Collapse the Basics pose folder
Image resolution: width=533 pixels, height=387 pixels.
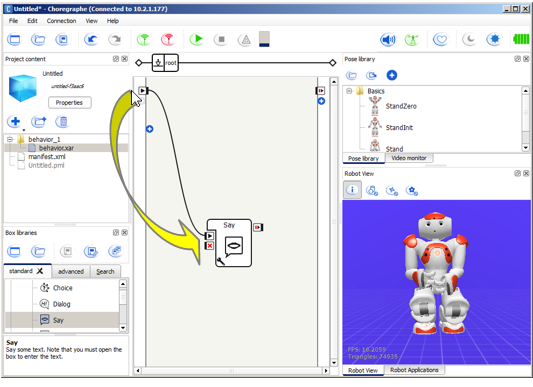point(349,91)
